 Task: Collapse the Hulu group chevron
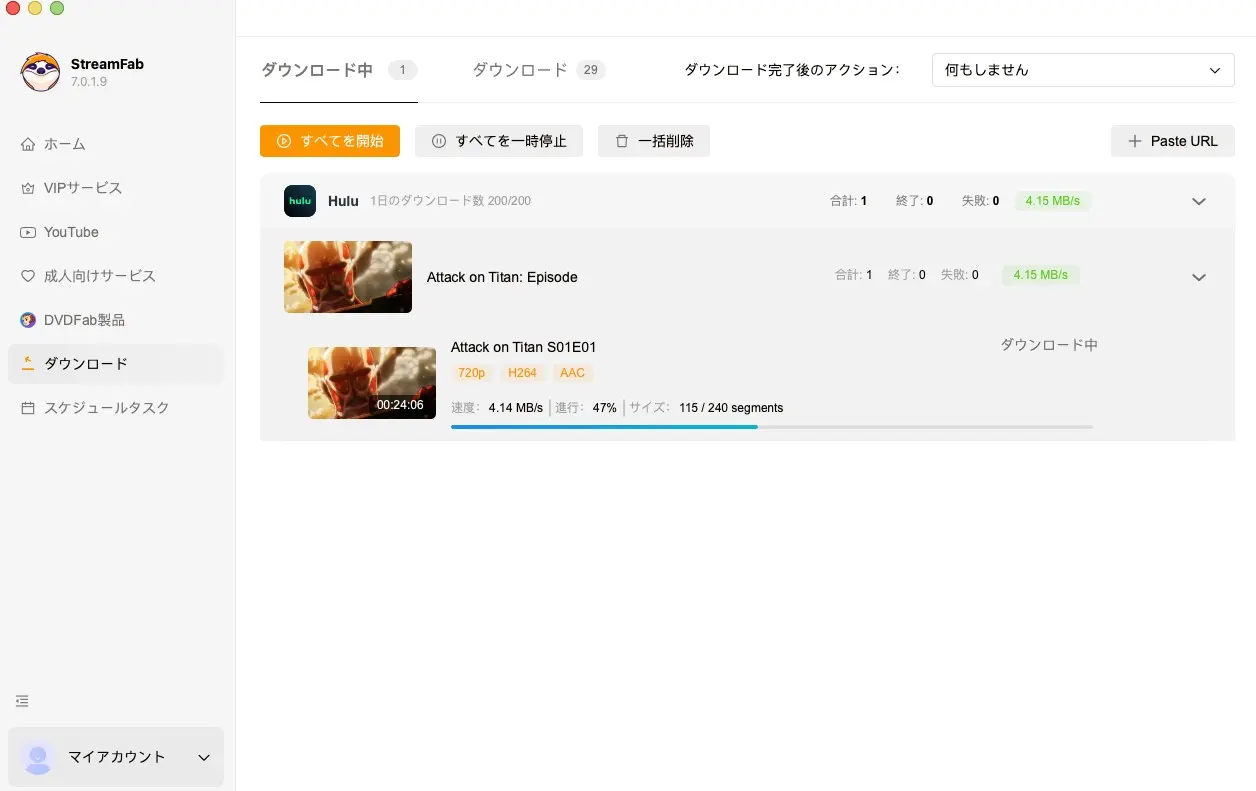click(x=1199, y=201)
